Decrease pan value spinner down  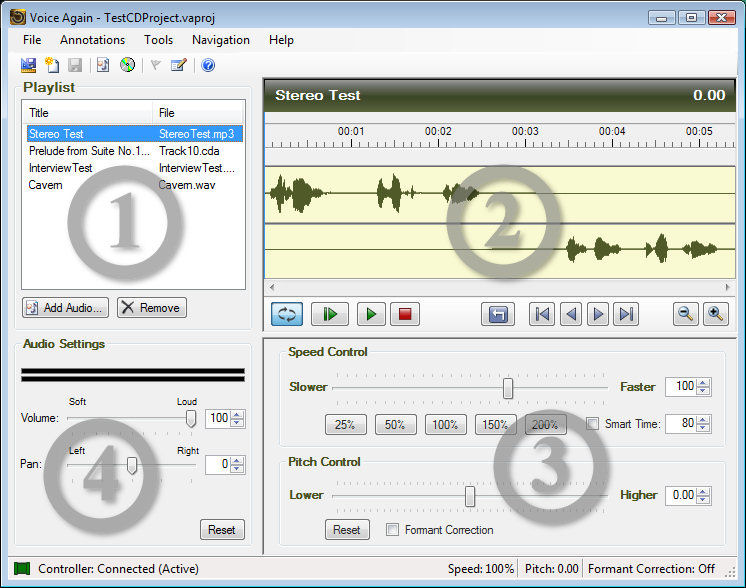[x=237, y=469]
